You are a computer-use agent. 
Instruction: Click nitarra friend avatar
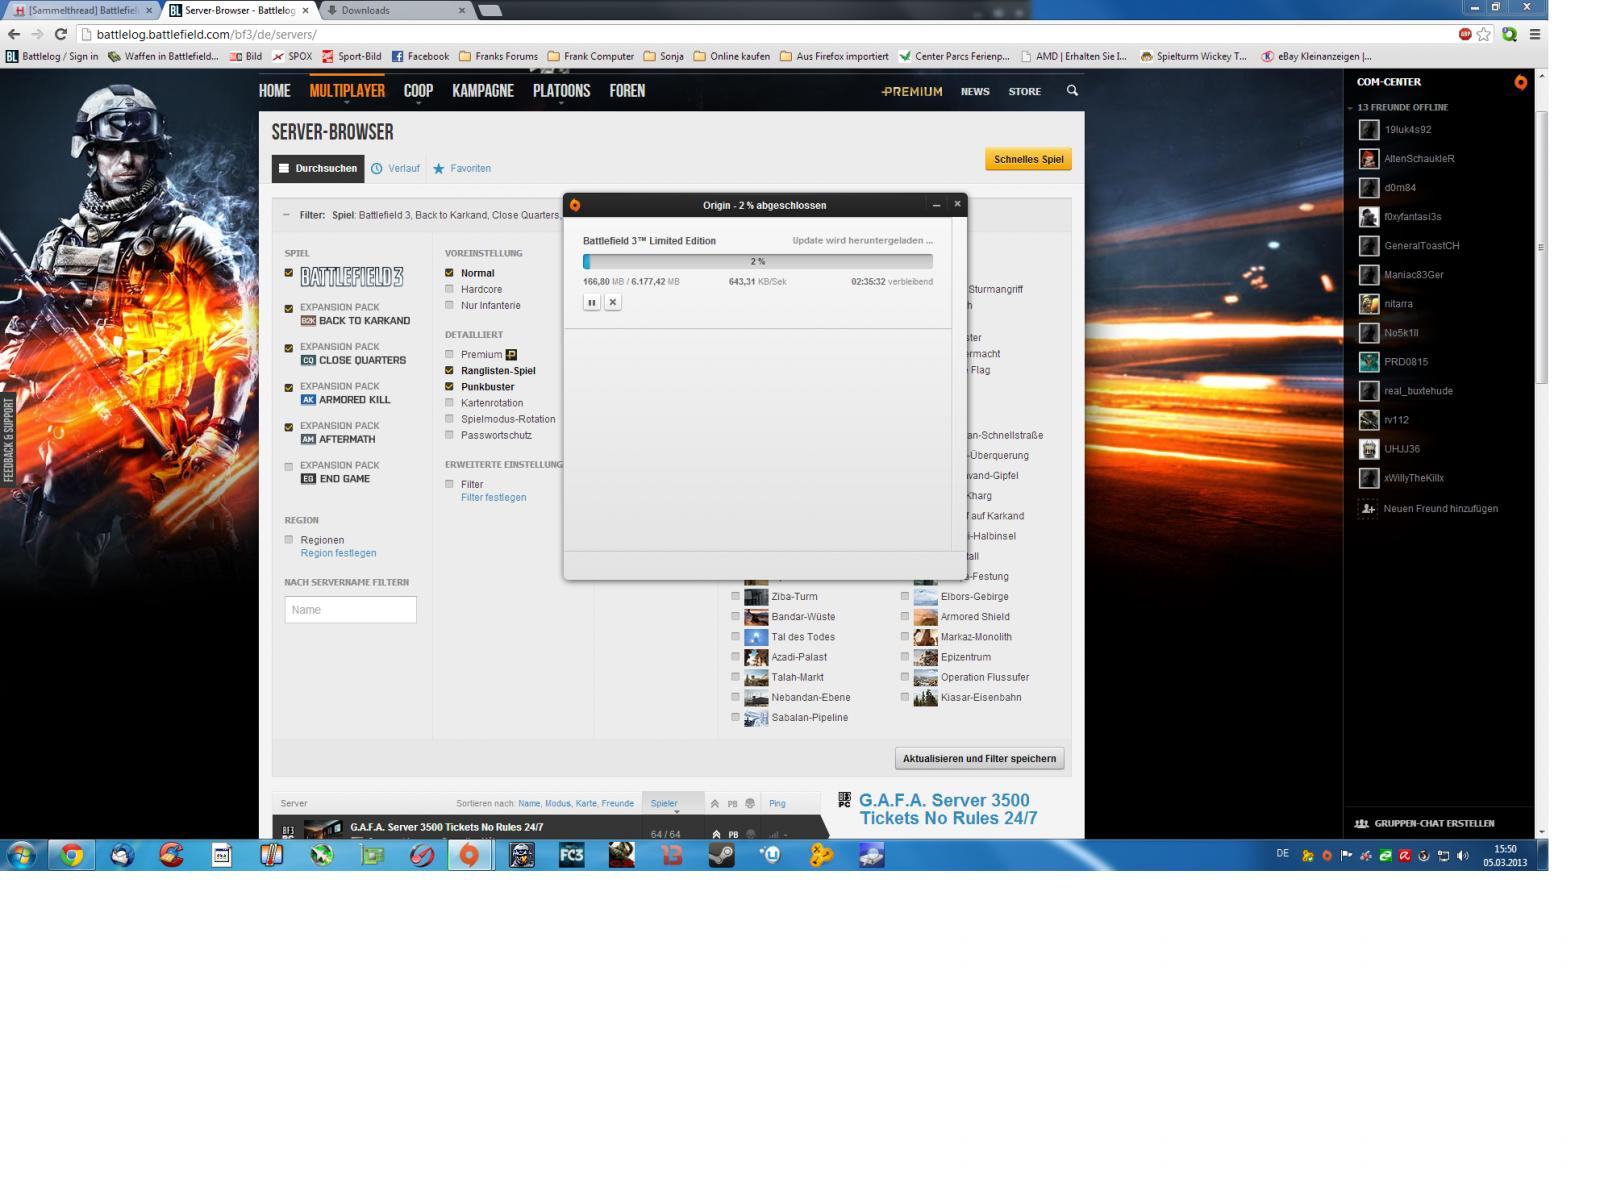coord(1369,304)
